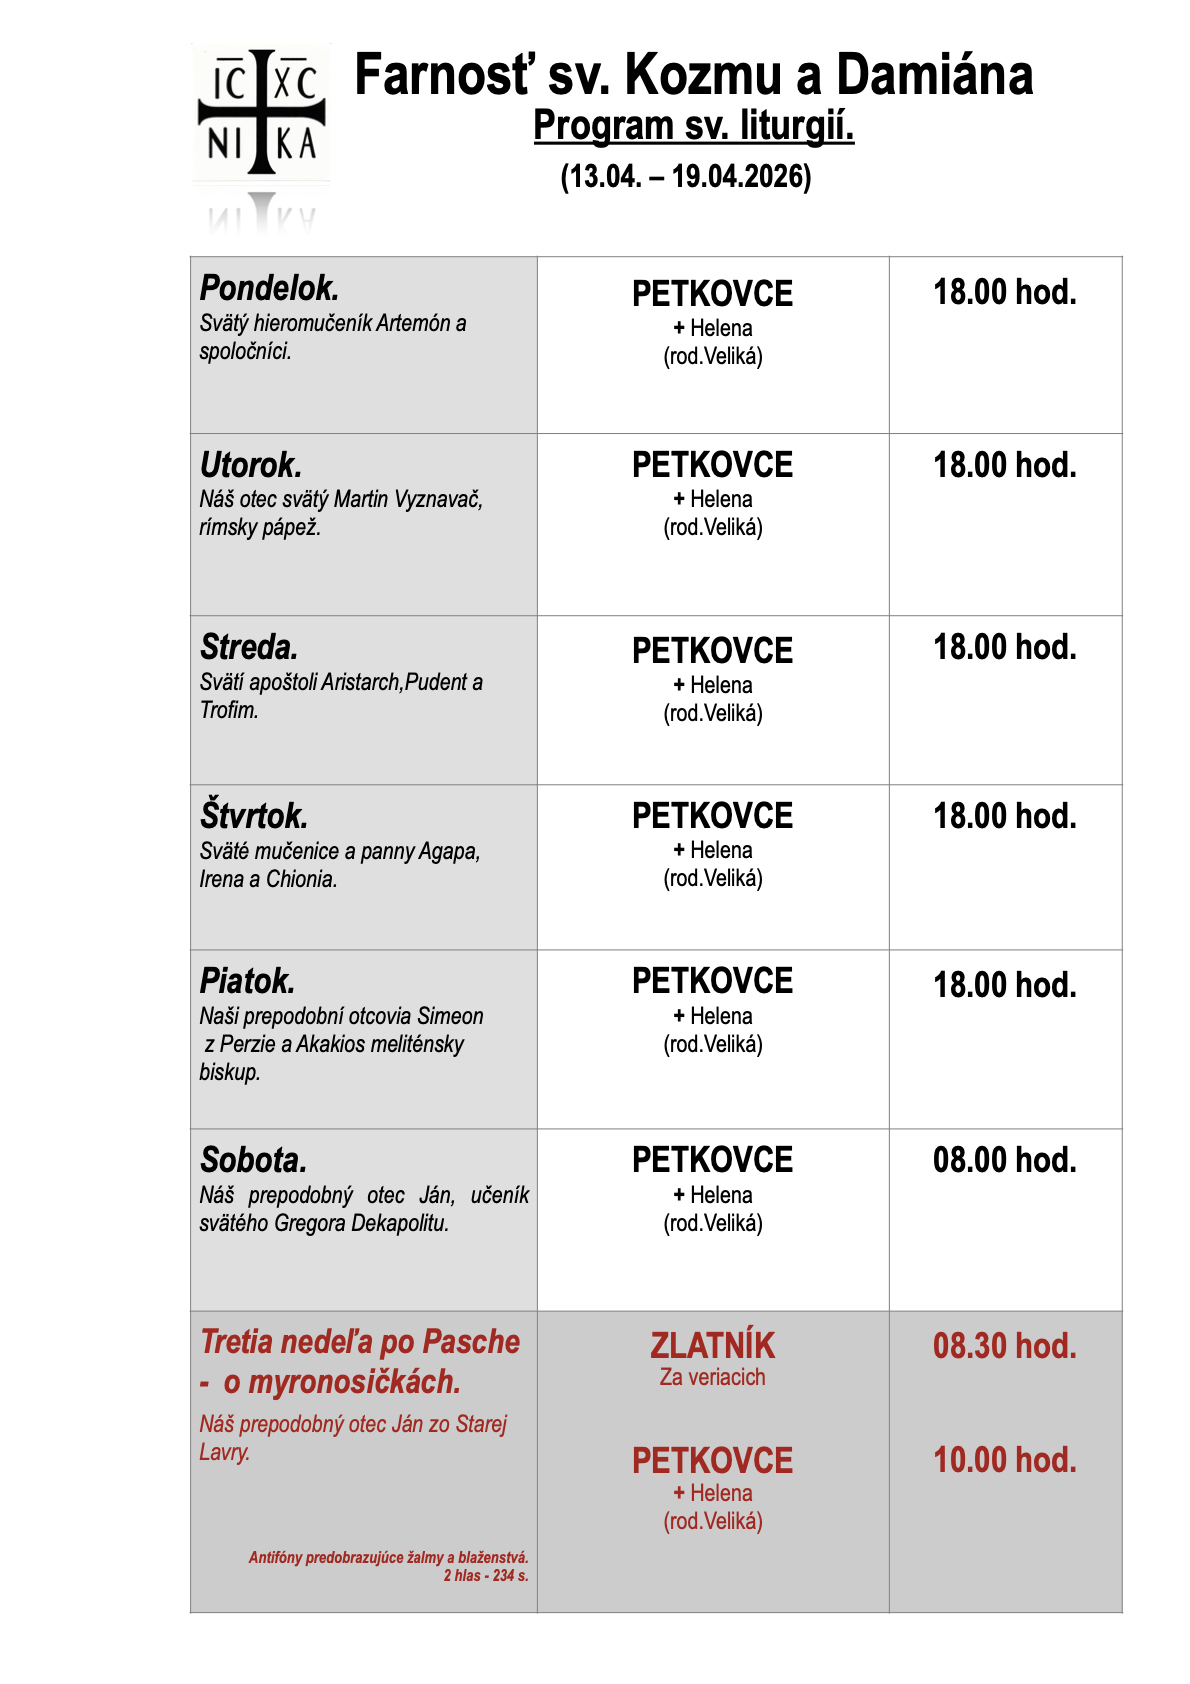1190x1684 pixels.
Task: Click the "Za veriacich" intention text
Action: click(x=712, y=1377)
